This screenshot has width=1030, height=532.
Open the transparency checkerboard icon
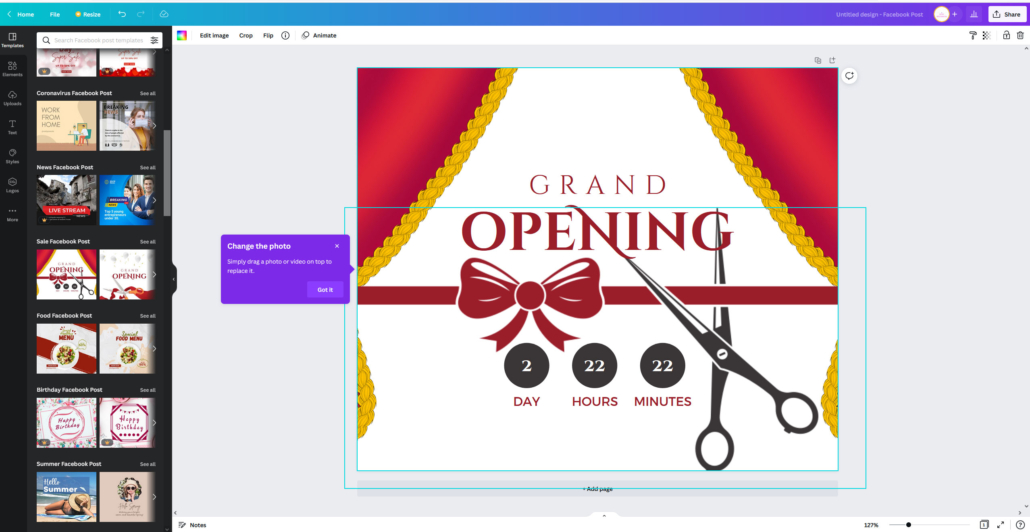(986, 35)
